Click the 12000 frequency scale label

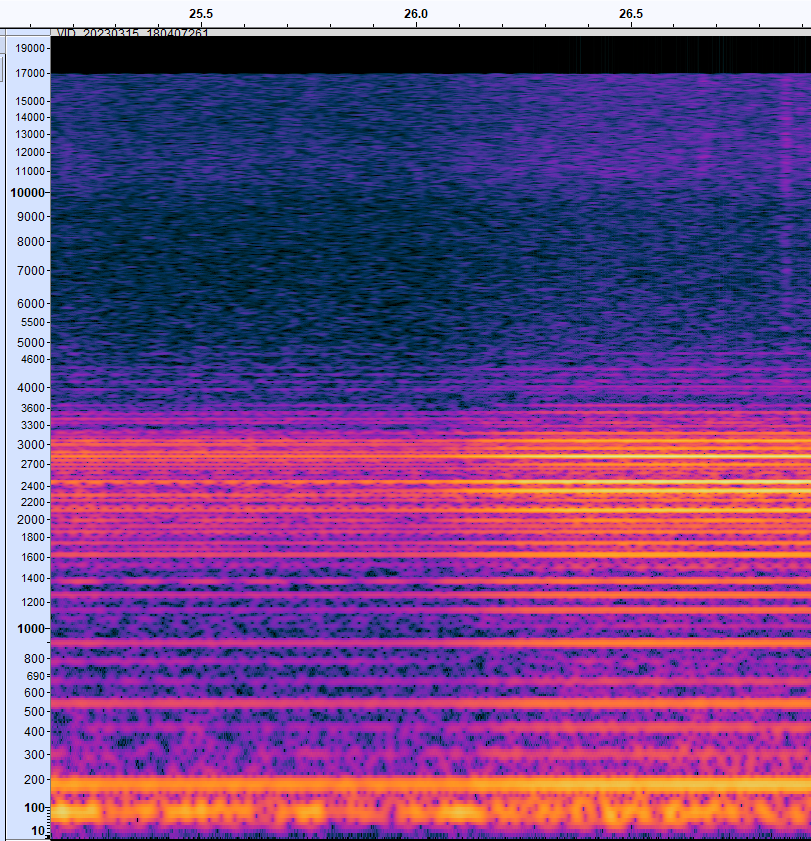point(30,152)
